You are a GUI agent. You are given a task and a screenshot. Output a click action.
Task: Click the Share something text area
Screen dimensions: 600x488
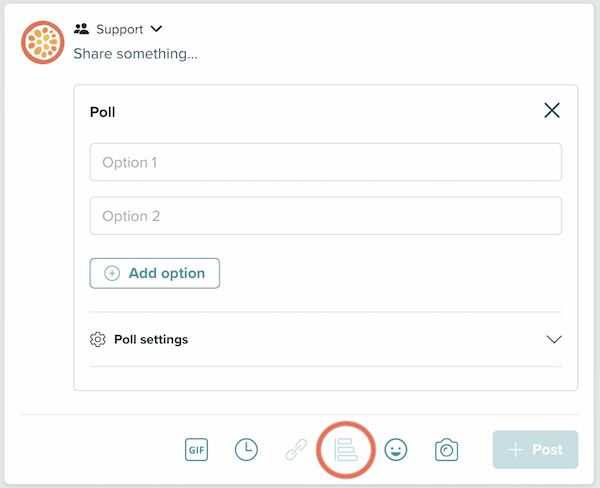point(136,53)
